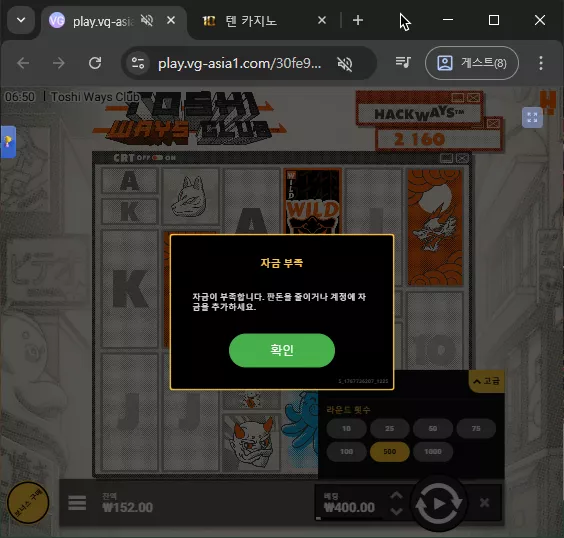Increase the bet with up arrow

(396, 496)
